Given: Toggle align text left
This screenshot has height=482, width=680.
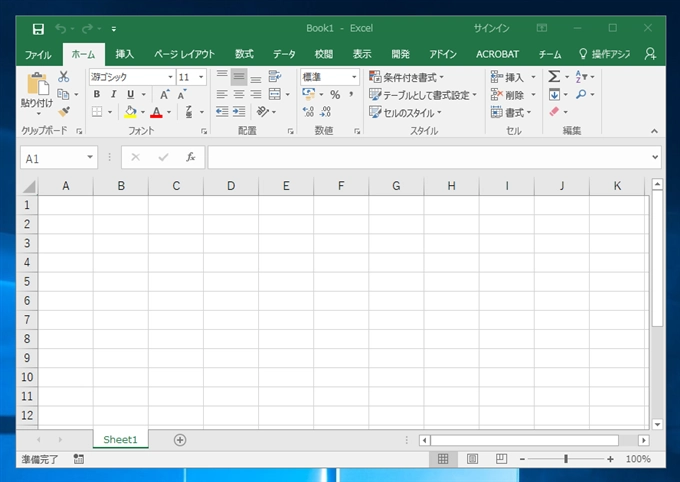Looking at the screenshot, I should [x=222, y=94].
